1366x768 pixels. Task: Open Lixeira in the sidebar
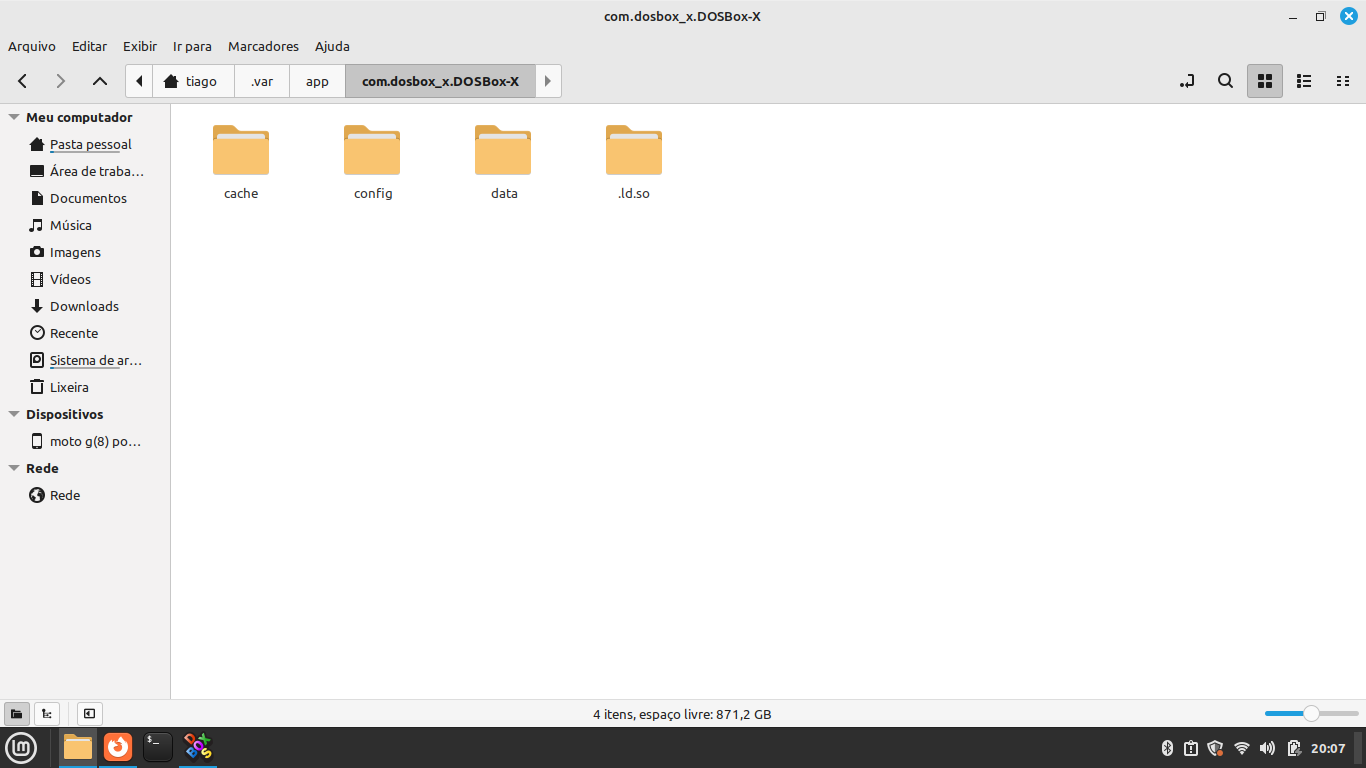click(69, 387)
